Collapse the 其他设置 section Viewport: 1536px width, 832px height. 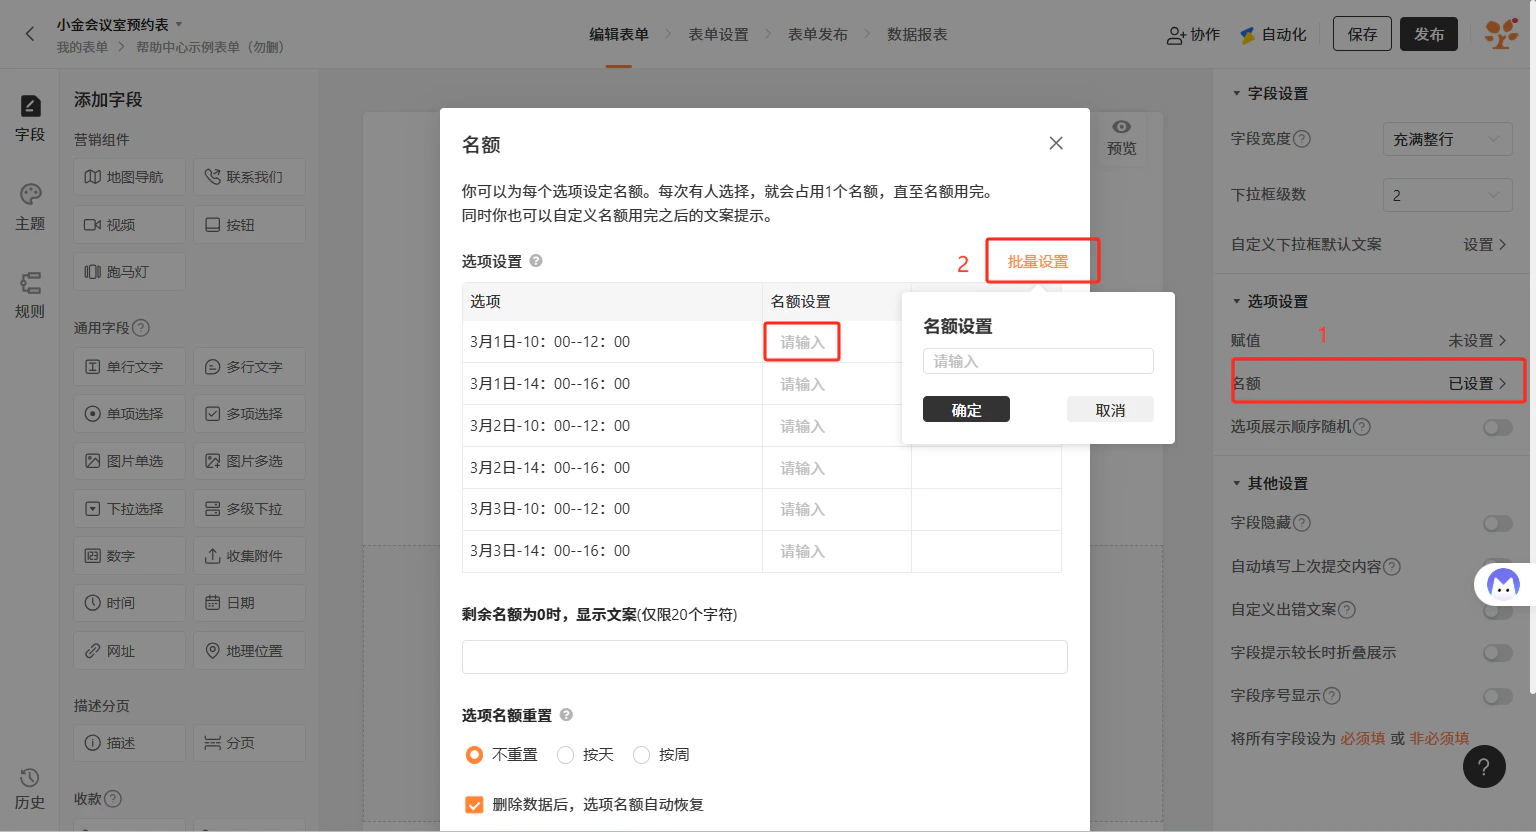point(1237,483)
